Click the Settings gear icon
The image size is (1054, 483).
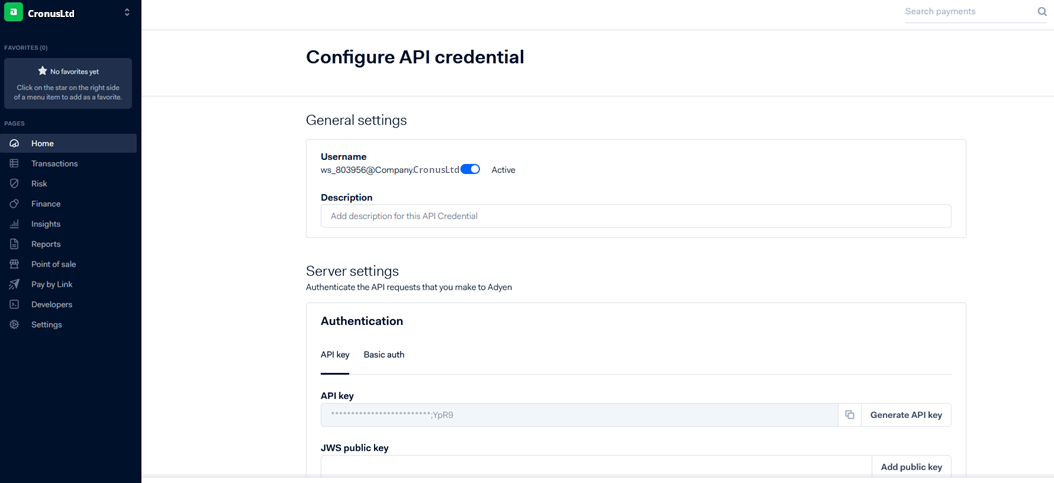[14, 325]
